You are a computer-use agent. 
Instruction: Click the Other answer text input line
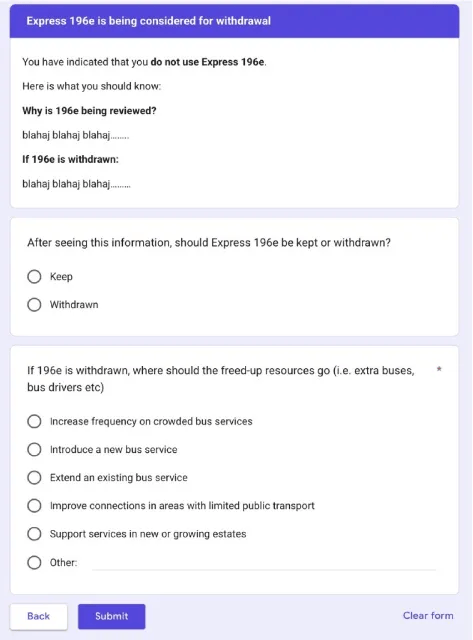pyautogui.click(x=264, y=563)
